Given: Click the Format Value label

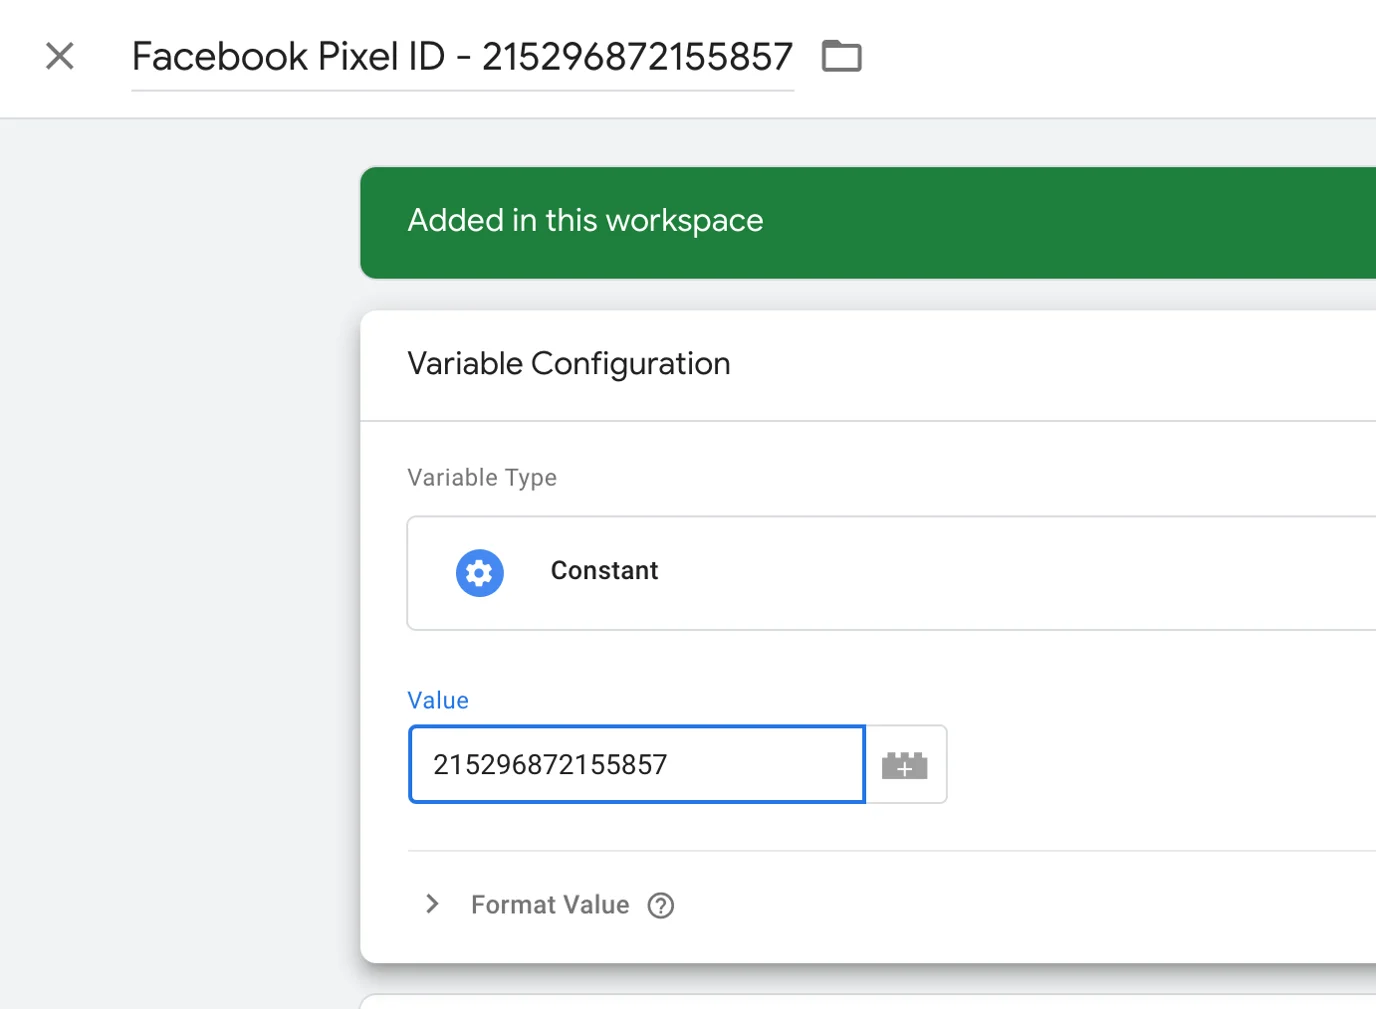Looking at the screenshot, I should pyautogui.click(x=550, y=905).
